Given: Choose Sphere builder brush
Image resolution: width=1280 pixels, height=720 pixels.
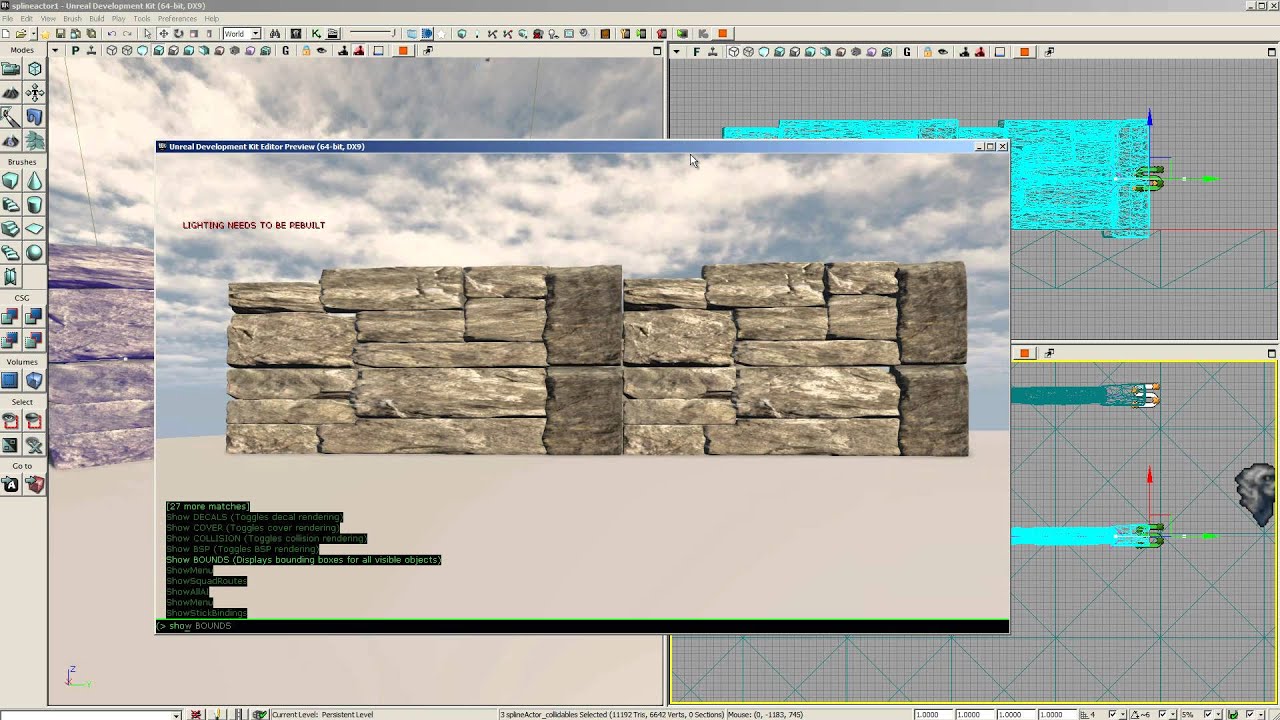Looking at the screenshot, I should pyautogui.click(x=34, y=253).
